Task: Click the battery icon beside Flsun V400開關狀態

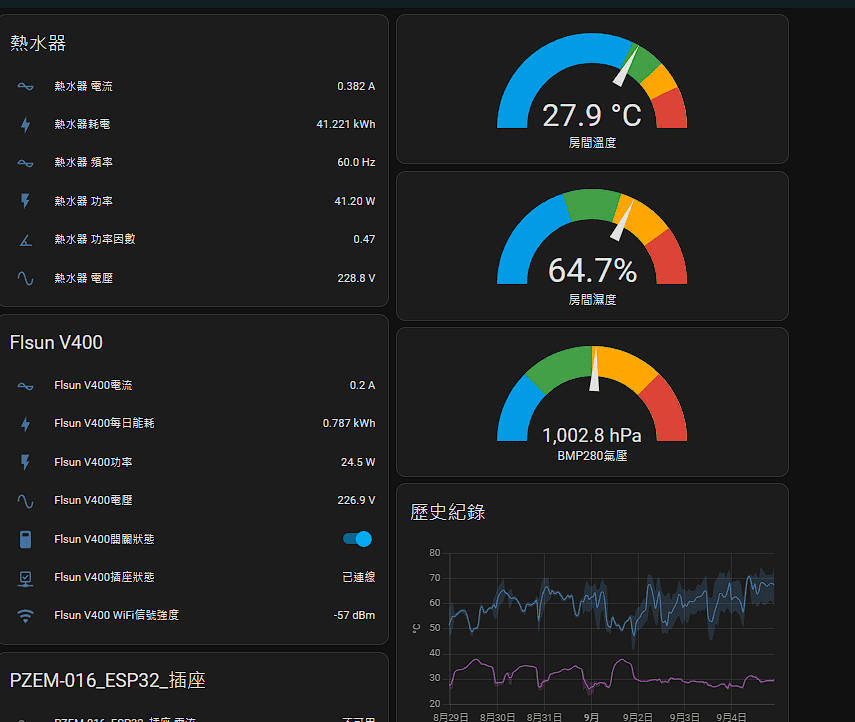Action: [25, 539]
